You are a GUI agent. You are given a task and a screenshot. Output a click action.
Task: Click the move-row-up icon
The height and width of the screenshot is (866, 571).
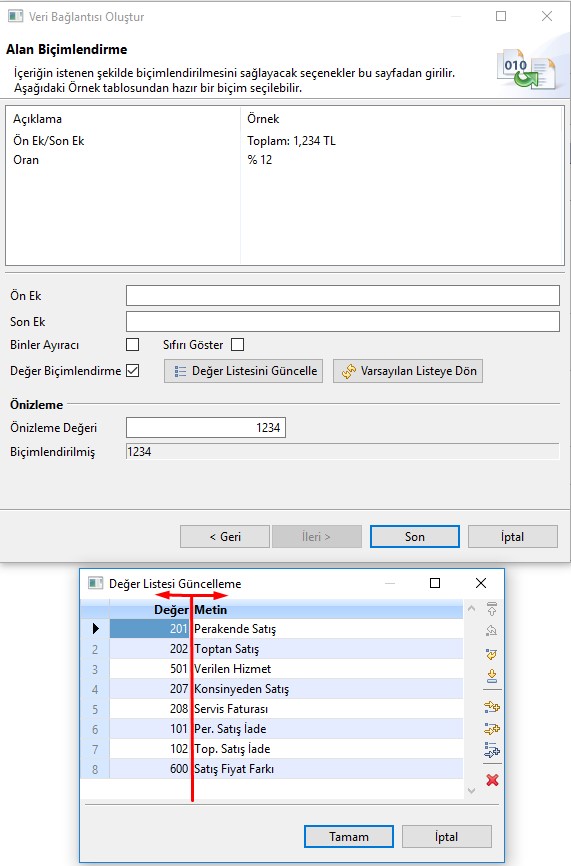click(491, 631)
